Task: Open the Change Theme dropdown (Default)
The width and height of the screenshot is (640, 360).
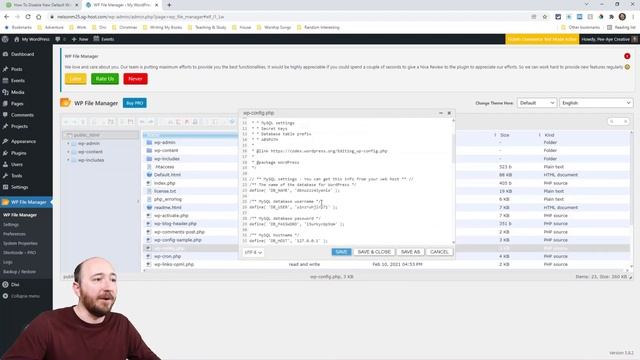Action: point(536,103)
